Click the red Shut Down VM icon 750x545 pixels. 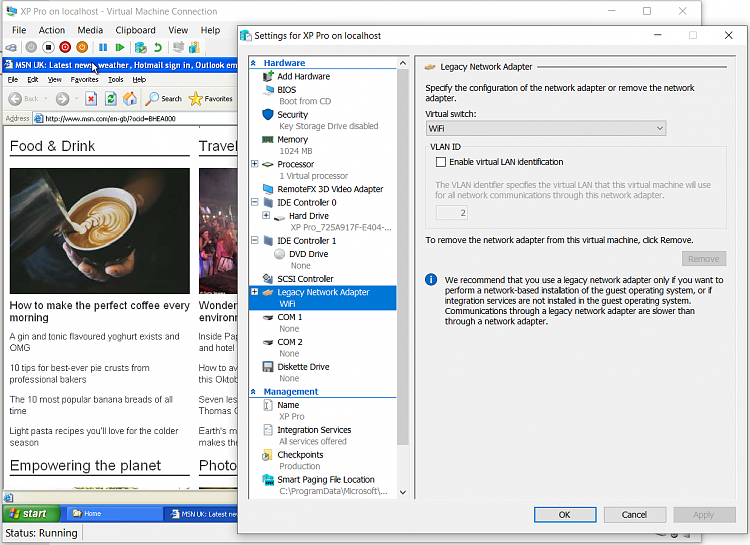(x=65, y=47)
